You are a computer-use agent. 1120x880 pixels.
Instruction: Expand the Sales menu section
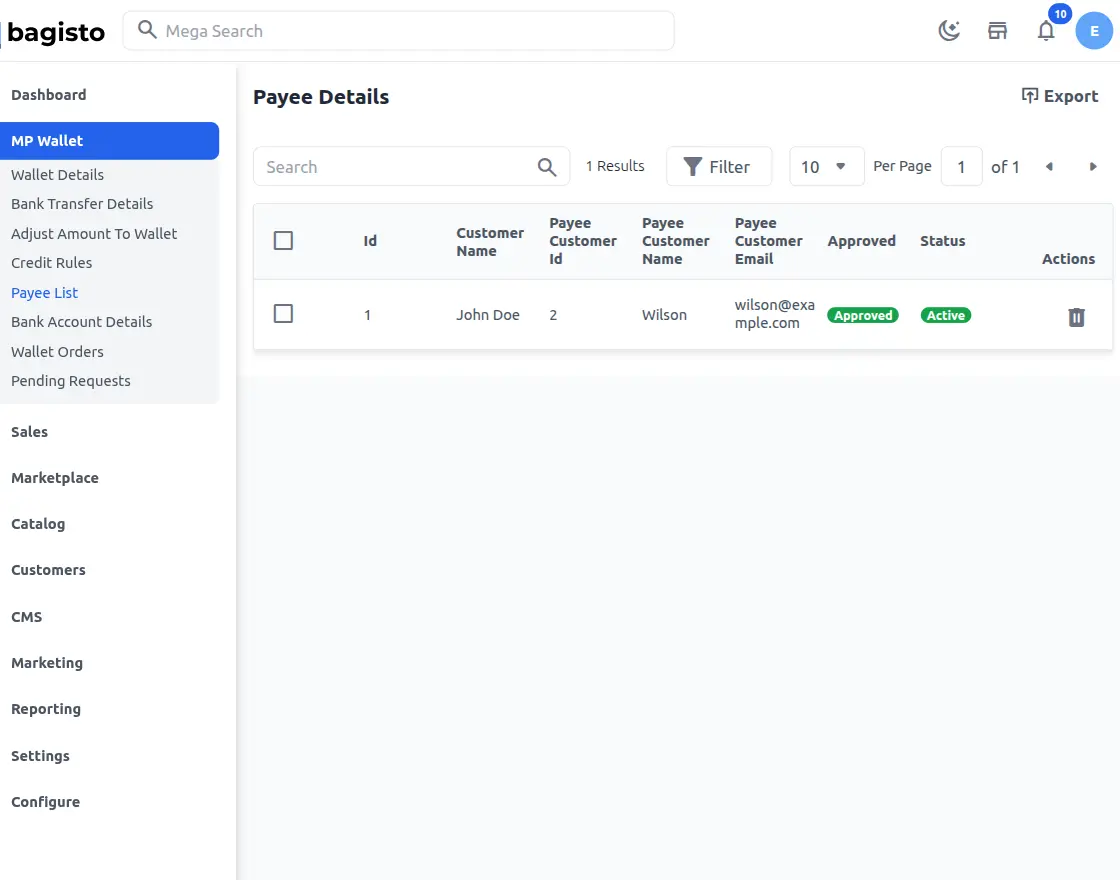30,432
